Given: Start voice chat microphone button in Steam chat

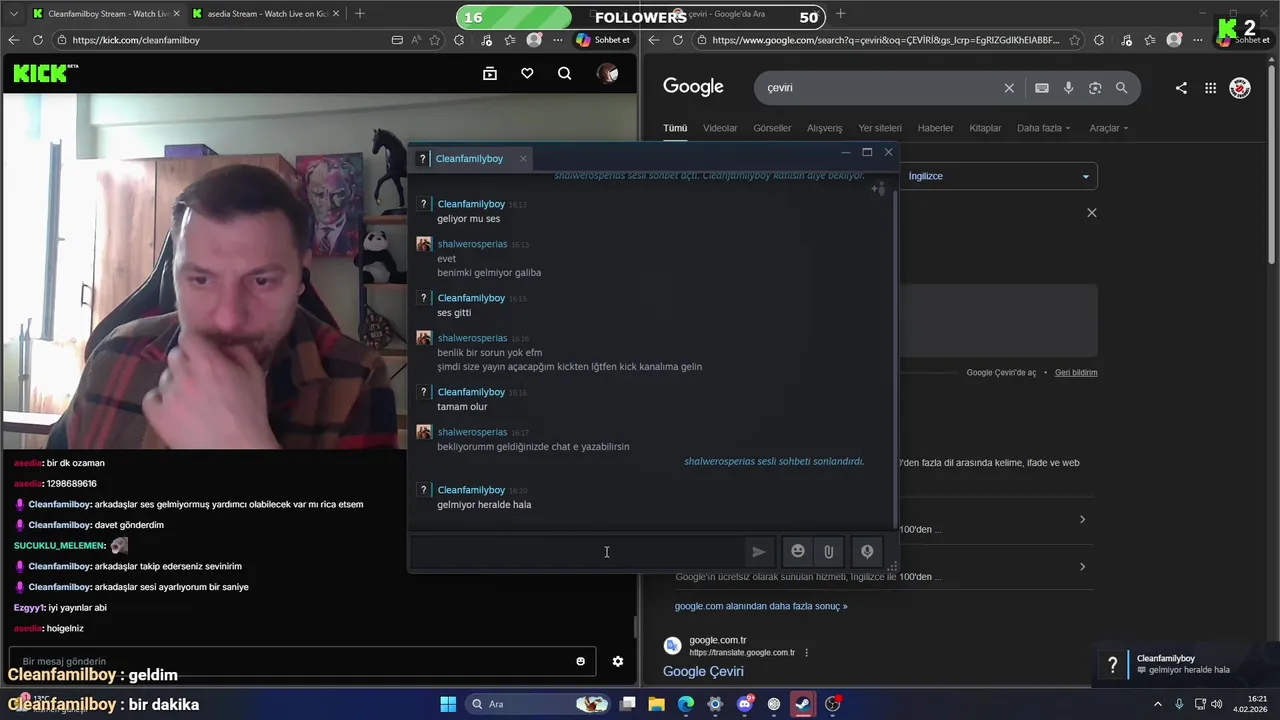Looking at the screenshot, I should coord(867,551).
